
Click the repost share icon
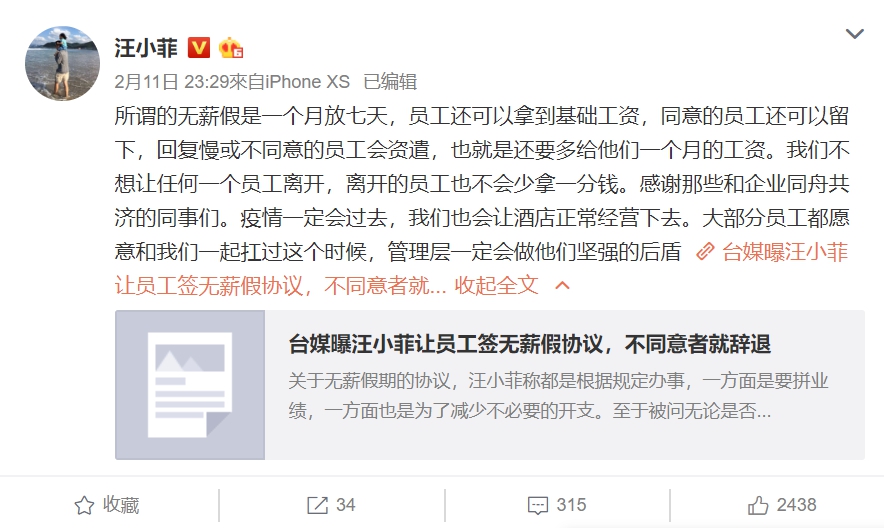point(317,505)
